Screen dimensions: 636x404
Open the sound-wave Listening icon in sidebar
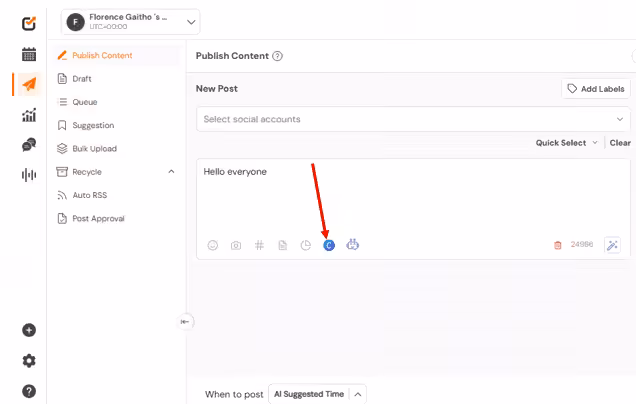(x=29, y=175)
